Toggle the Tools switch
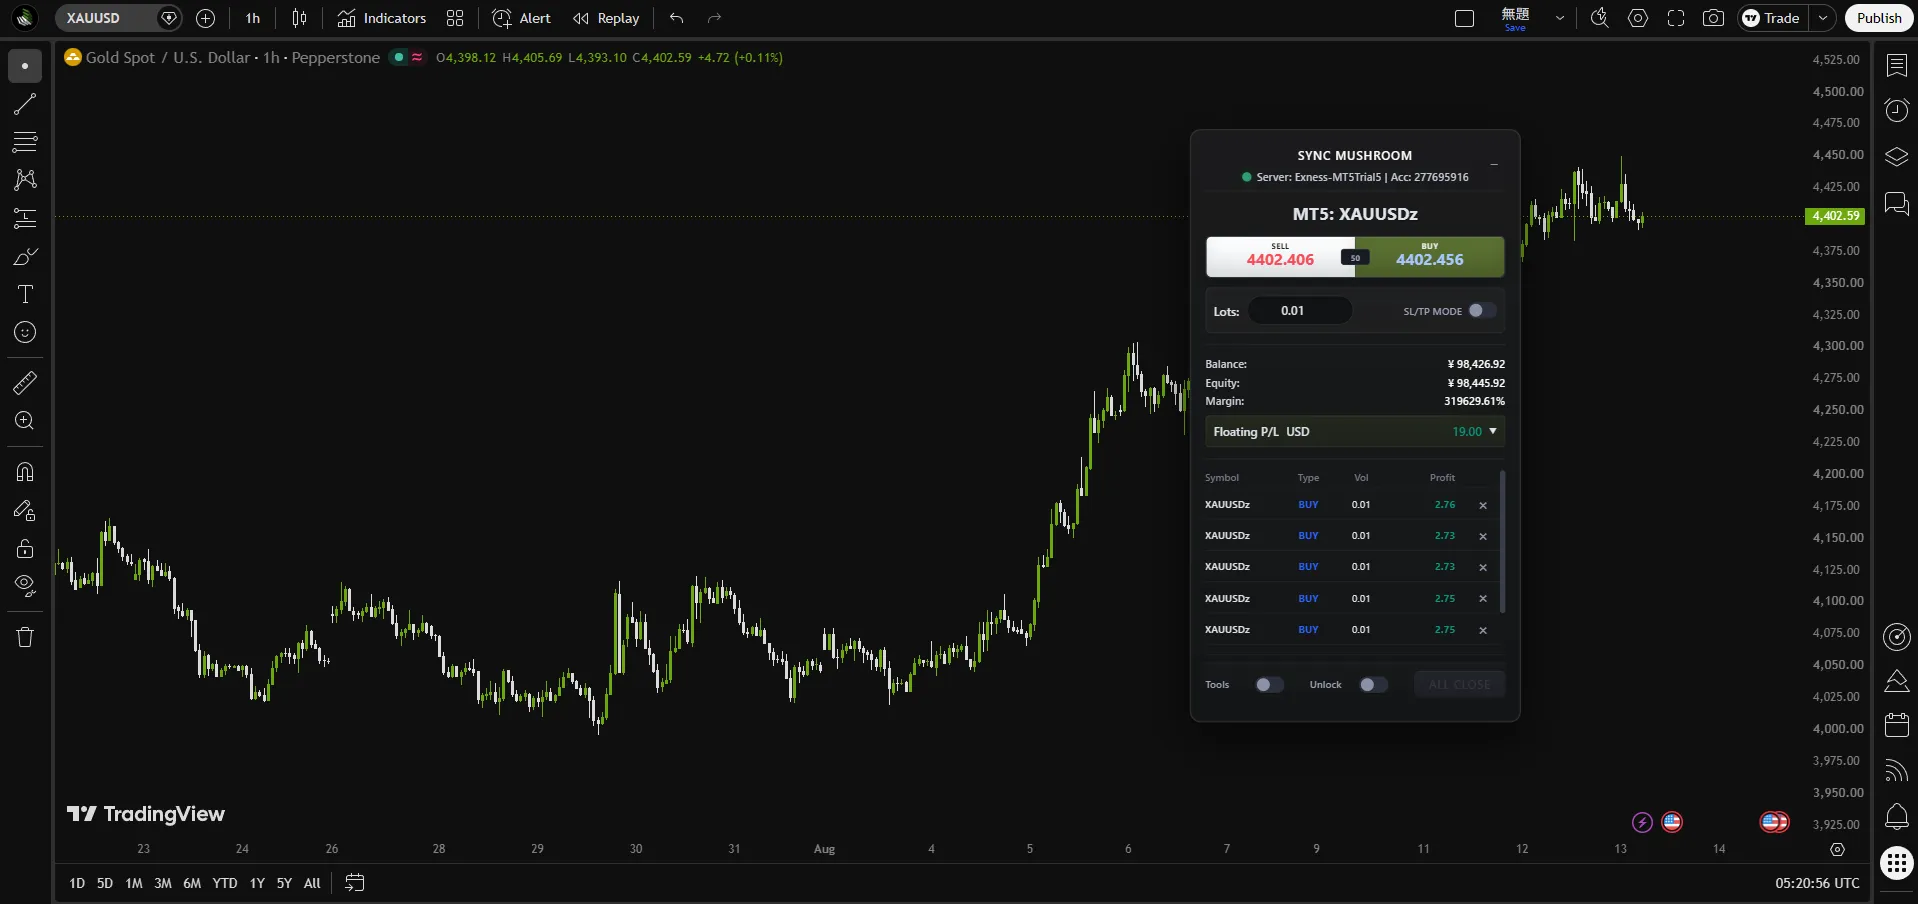Screen dimensions: 1918x904 pyautogui.click(x=1269, y=685)
